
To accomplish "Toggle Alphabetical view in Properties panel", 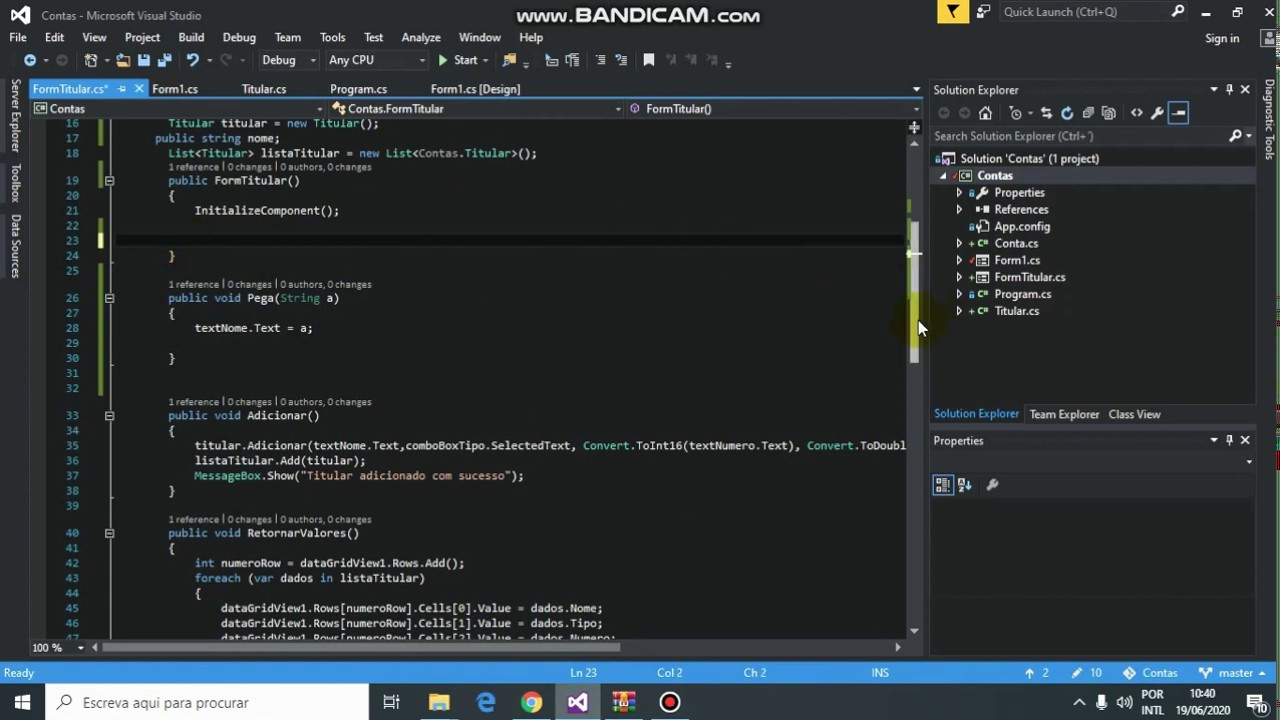I will [965, 485].
